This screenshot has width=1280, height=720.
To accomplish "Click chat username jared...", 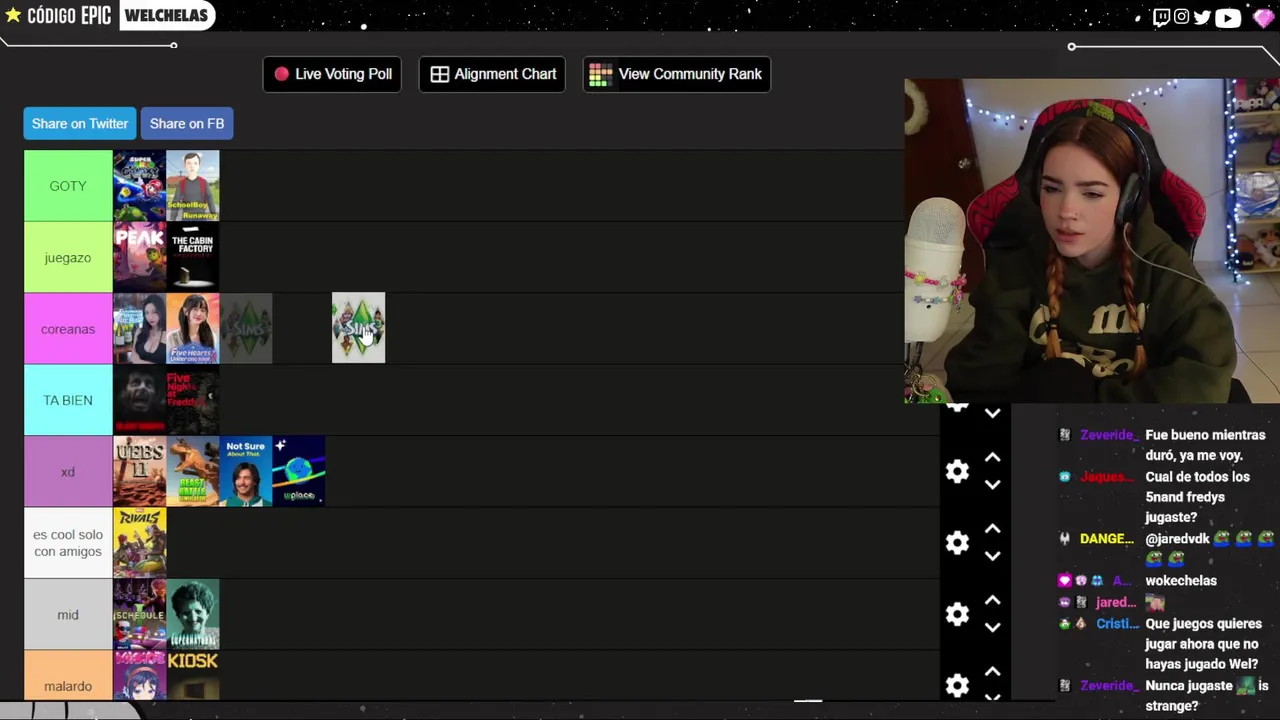I will 1116,602.
